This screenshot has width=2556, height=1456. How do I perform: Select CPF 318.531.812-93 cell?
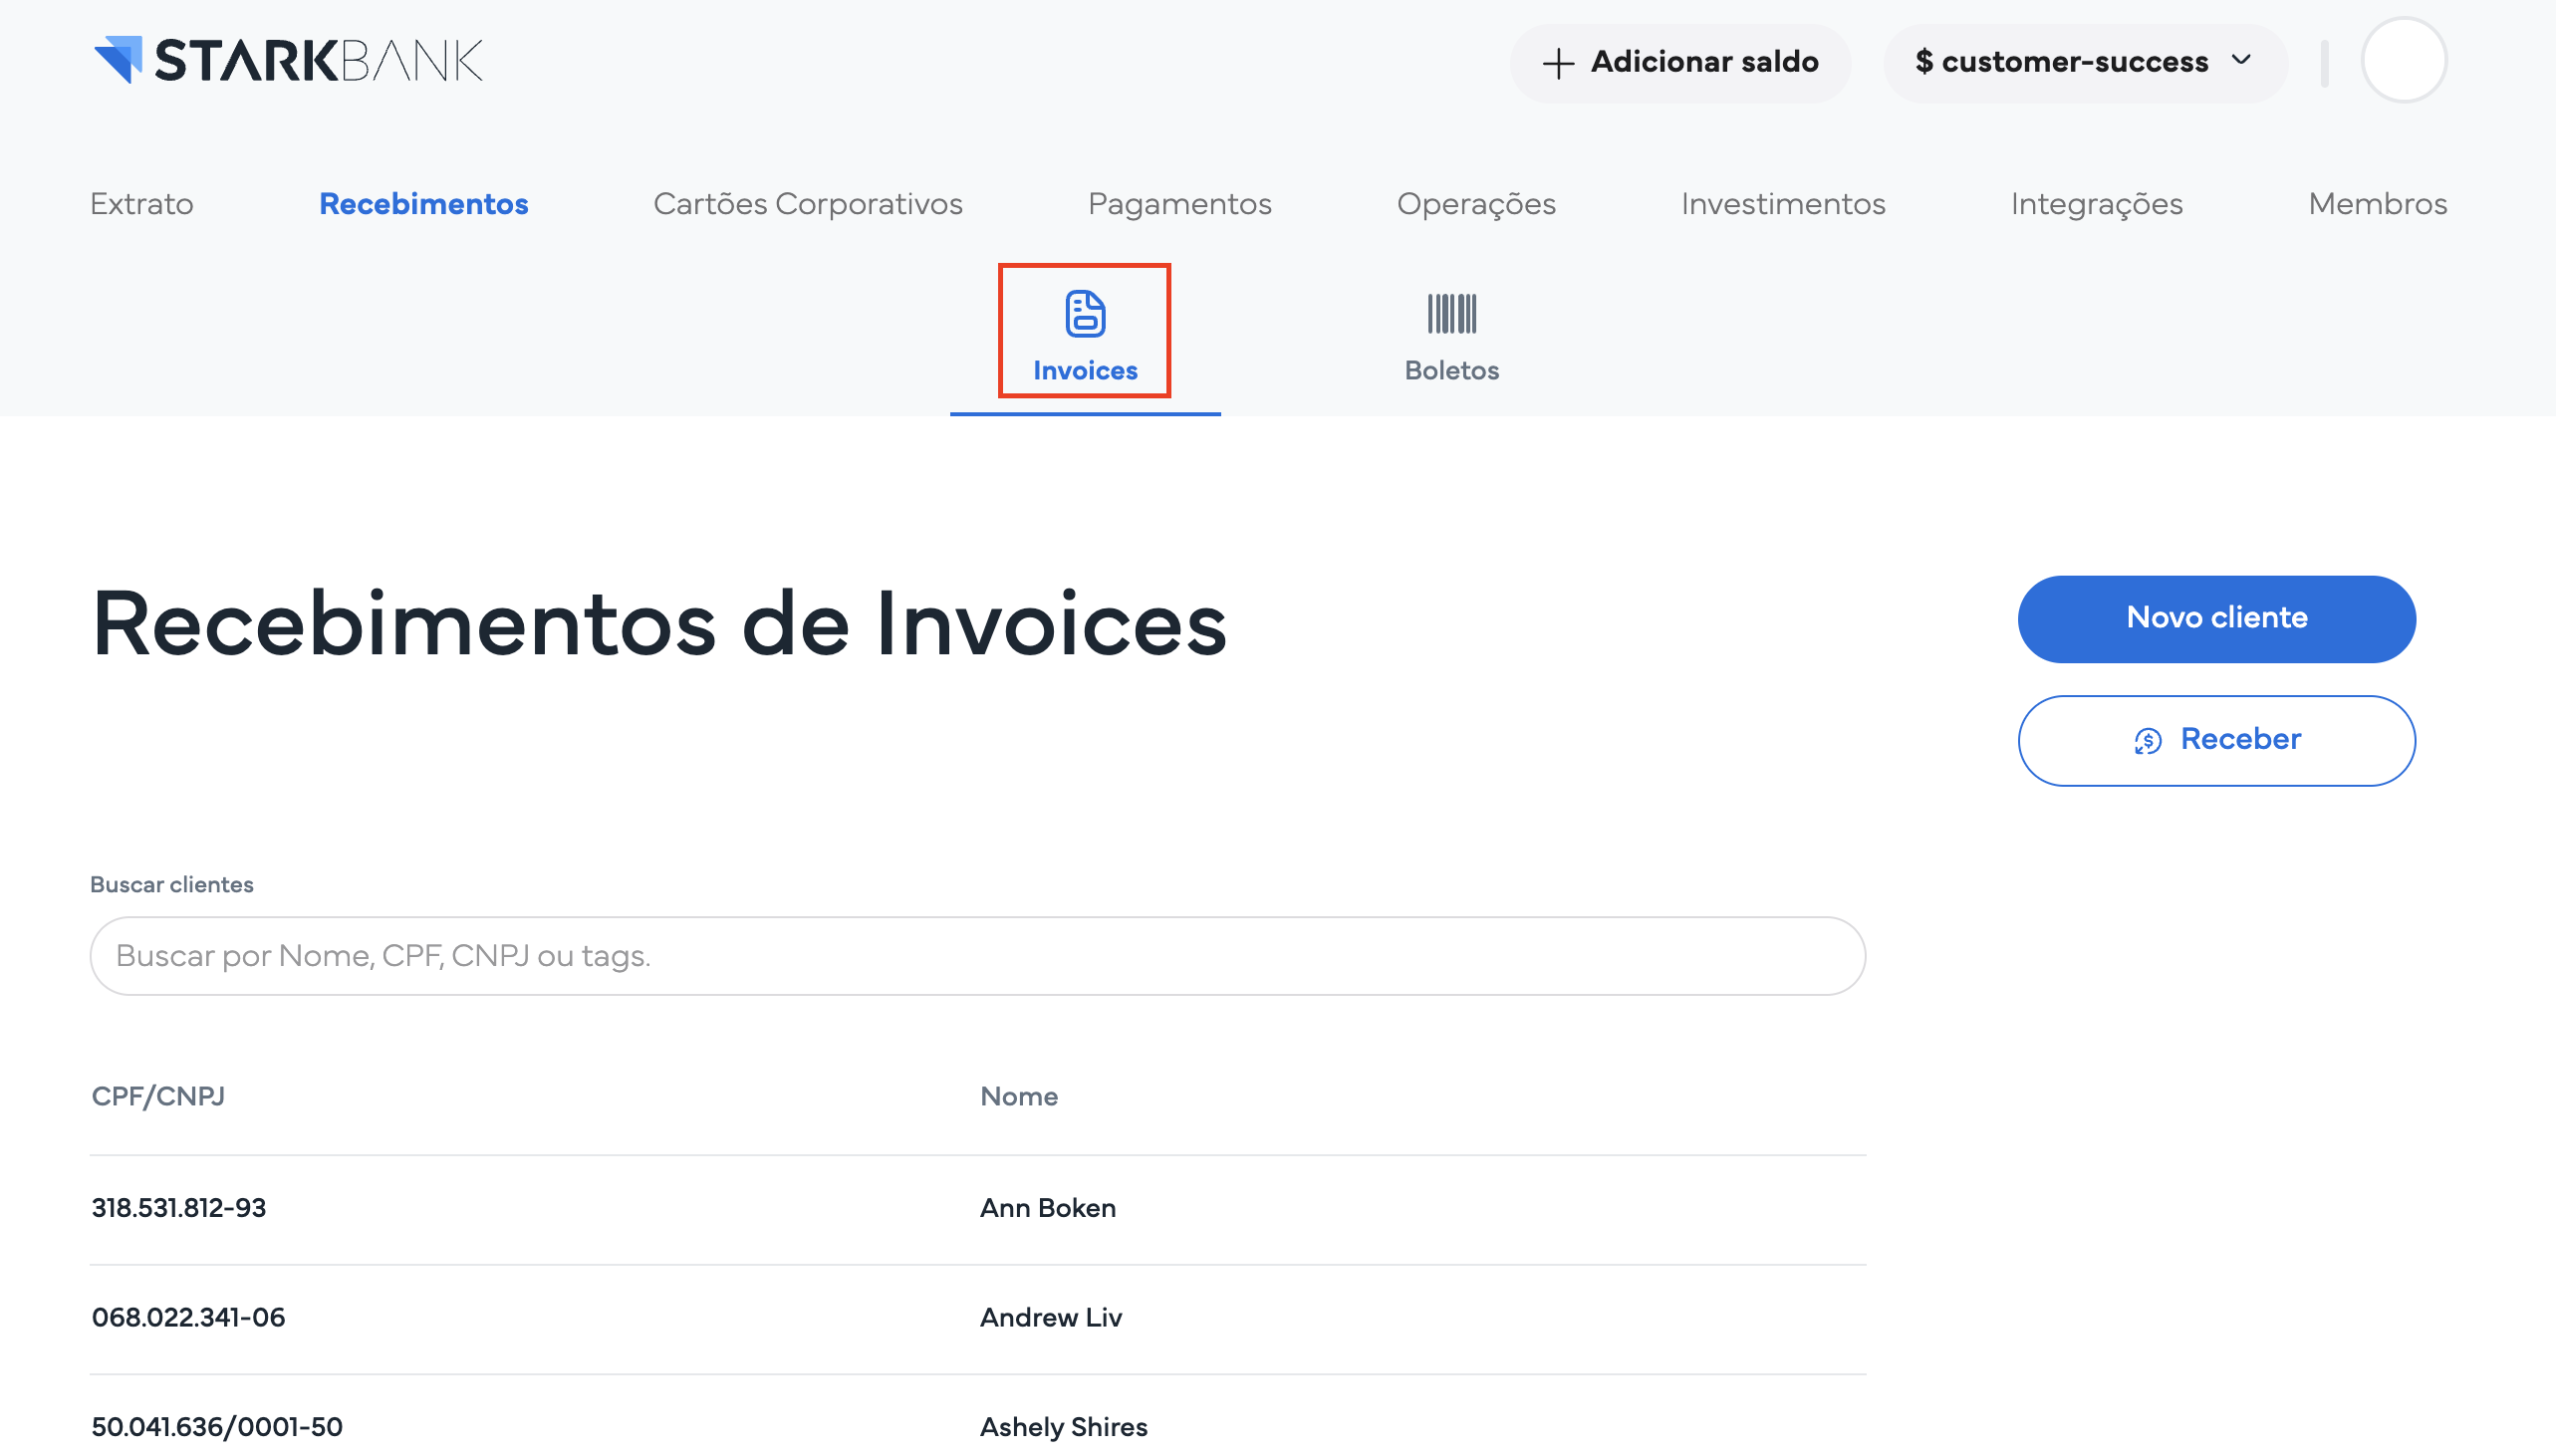click(x=179, y=1208)
